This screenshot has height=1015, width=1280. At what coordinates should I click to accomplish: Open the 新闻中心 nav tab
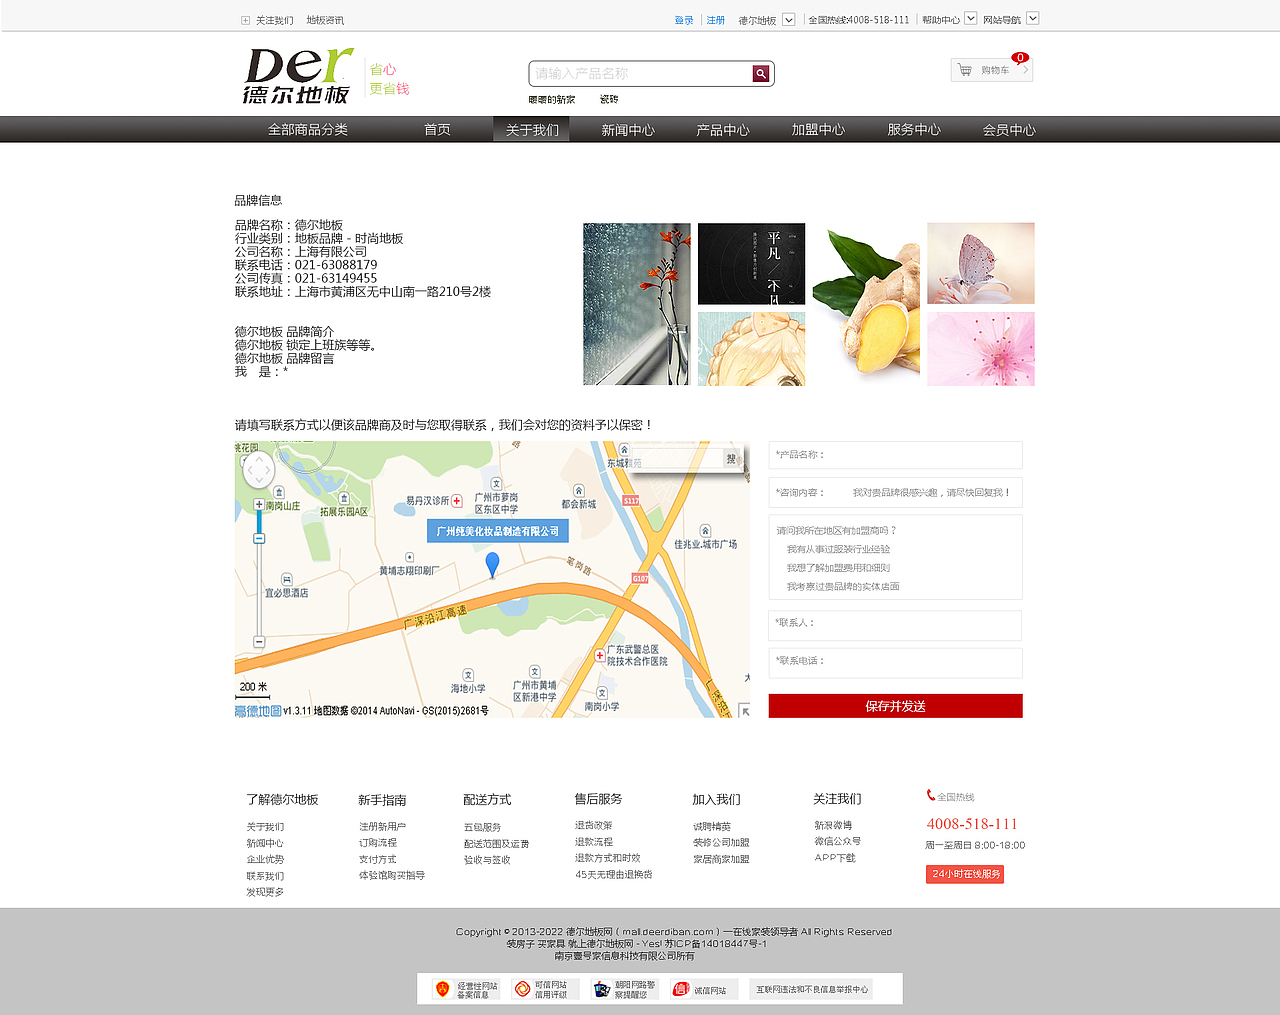(x=628, y=130)
